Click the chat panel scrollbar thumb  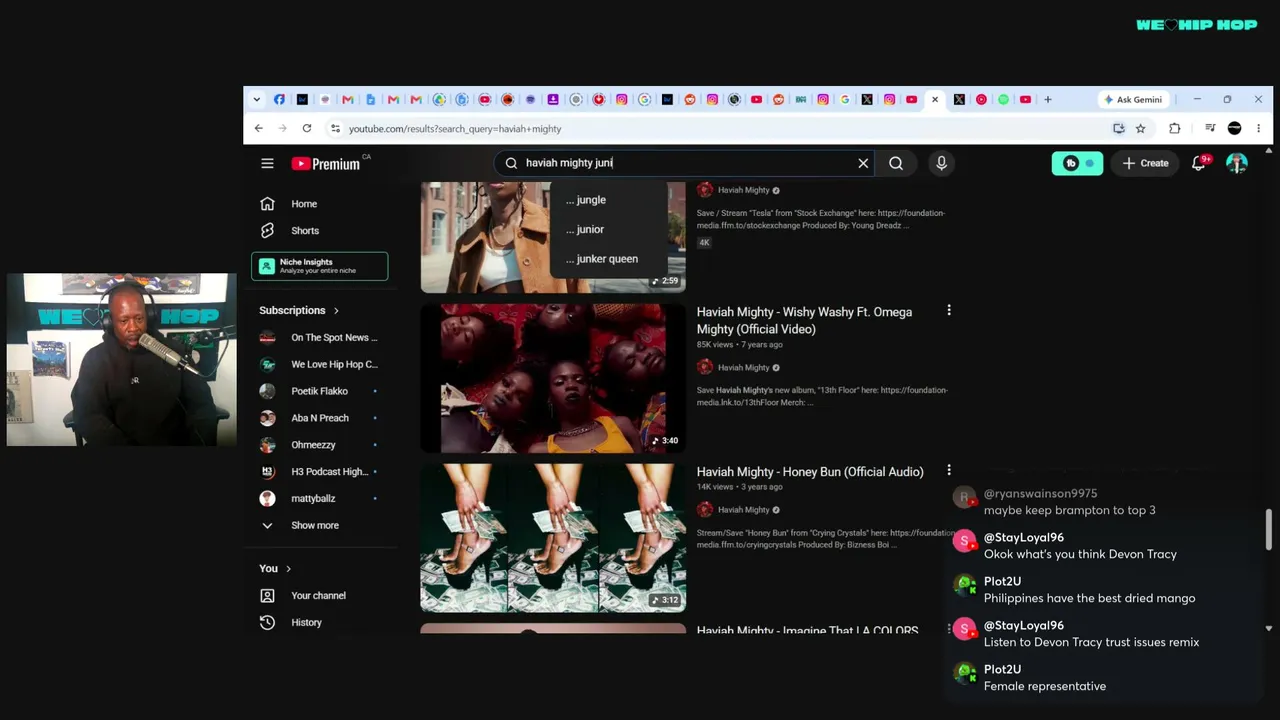click(x=1269, y=529)
